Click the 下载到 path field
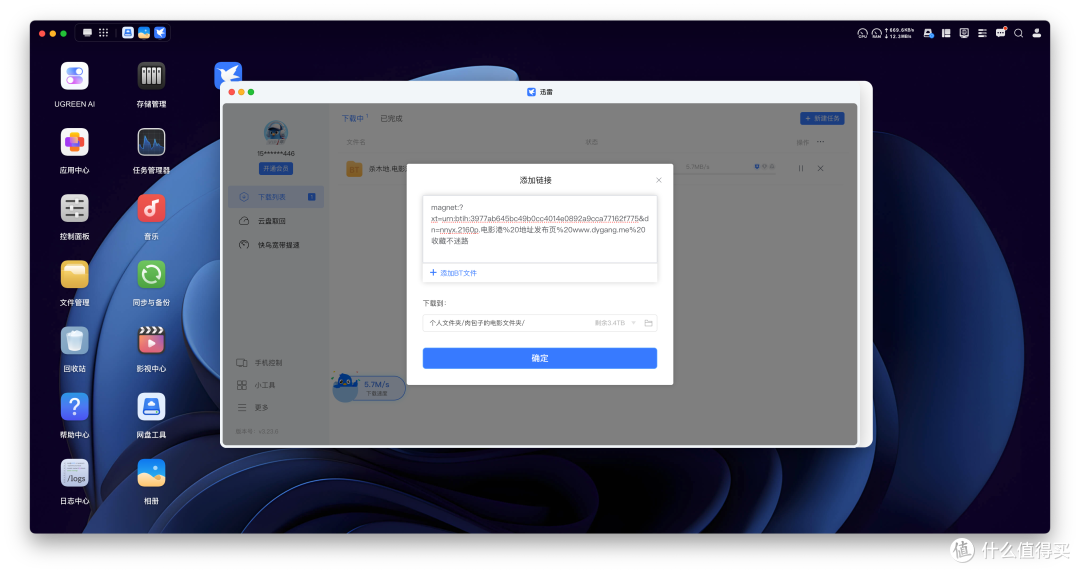The height and width of the screenshot is (573, 1080). tap(539, 323)
